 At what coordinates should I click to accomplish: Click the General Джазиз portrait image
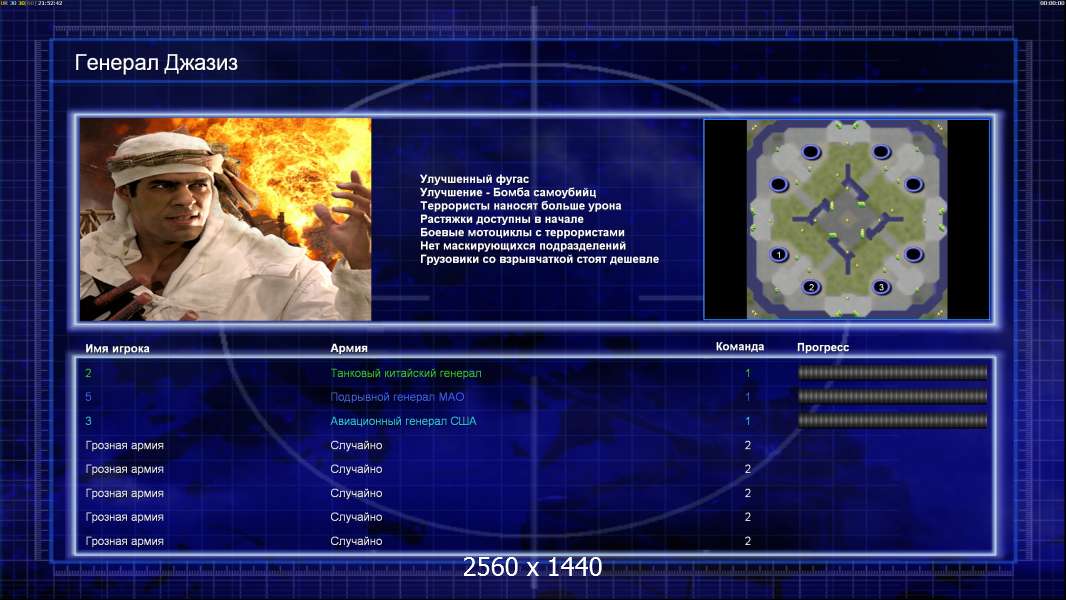tap(226, 219)
